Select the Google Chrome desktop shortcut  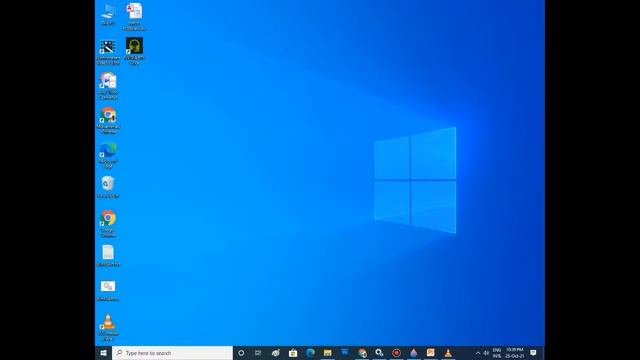[108, 224]
